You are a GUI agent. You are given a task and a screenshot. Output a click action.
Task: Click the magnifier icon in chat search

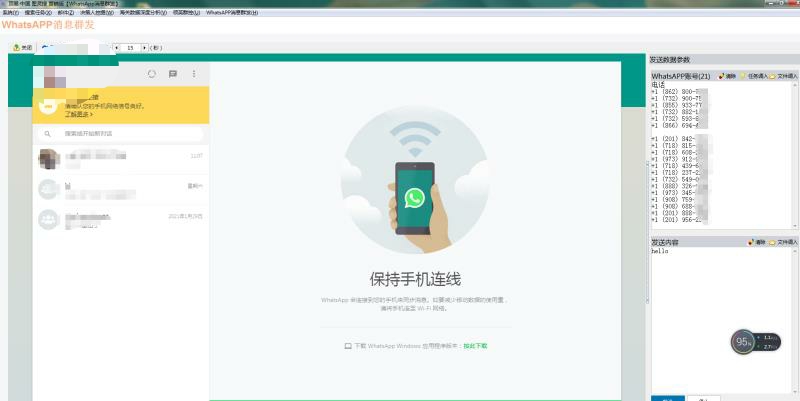click(47, 134)
